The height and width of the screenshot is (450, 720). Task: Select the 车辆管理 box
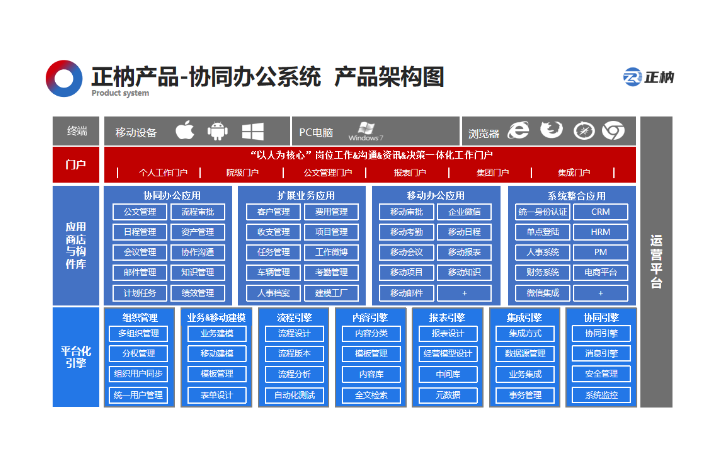(273, 272)
